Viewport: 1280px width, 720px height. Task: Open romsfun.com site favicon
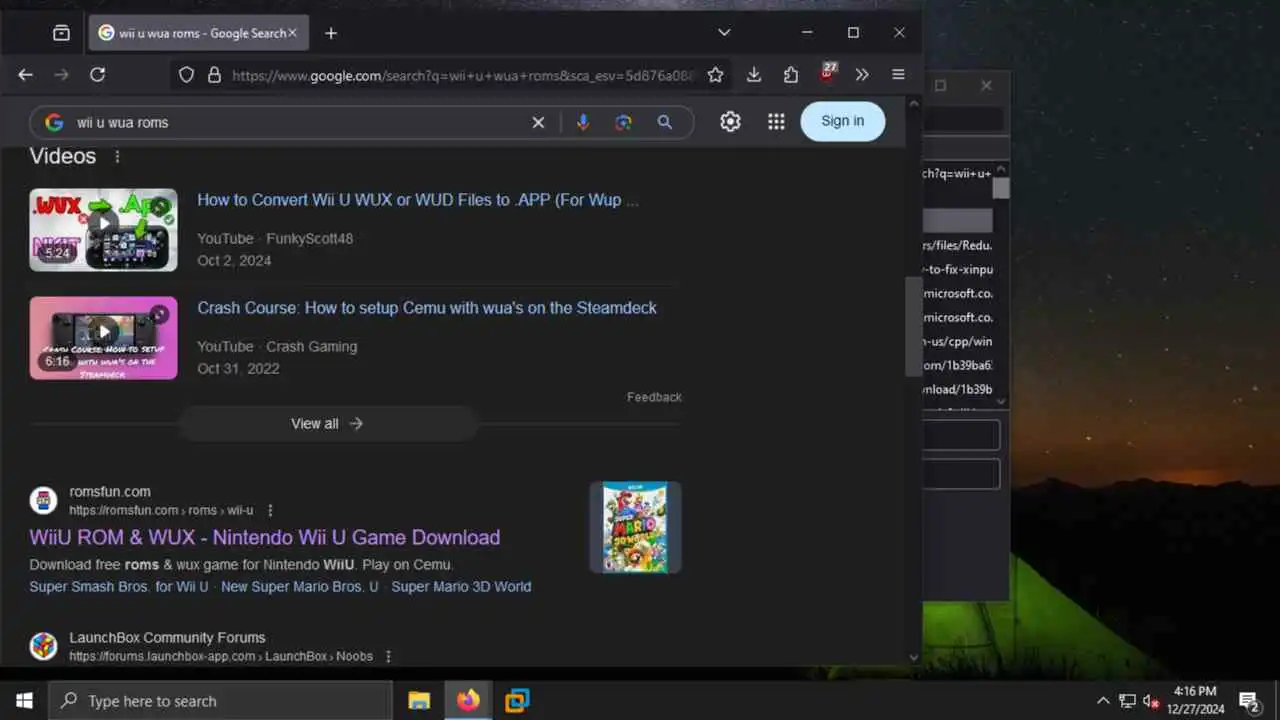pos(43,500)
